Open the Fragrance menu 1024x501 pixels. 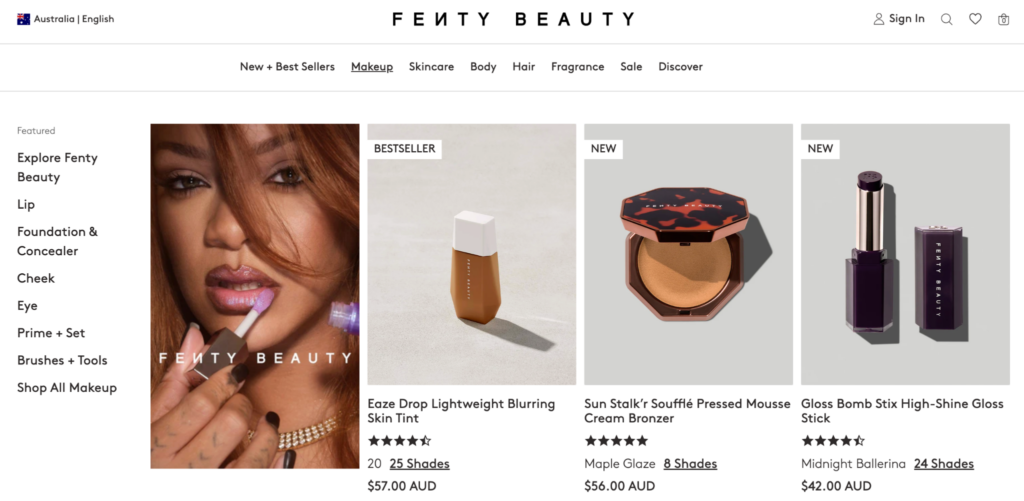click(x=577, y=67)
